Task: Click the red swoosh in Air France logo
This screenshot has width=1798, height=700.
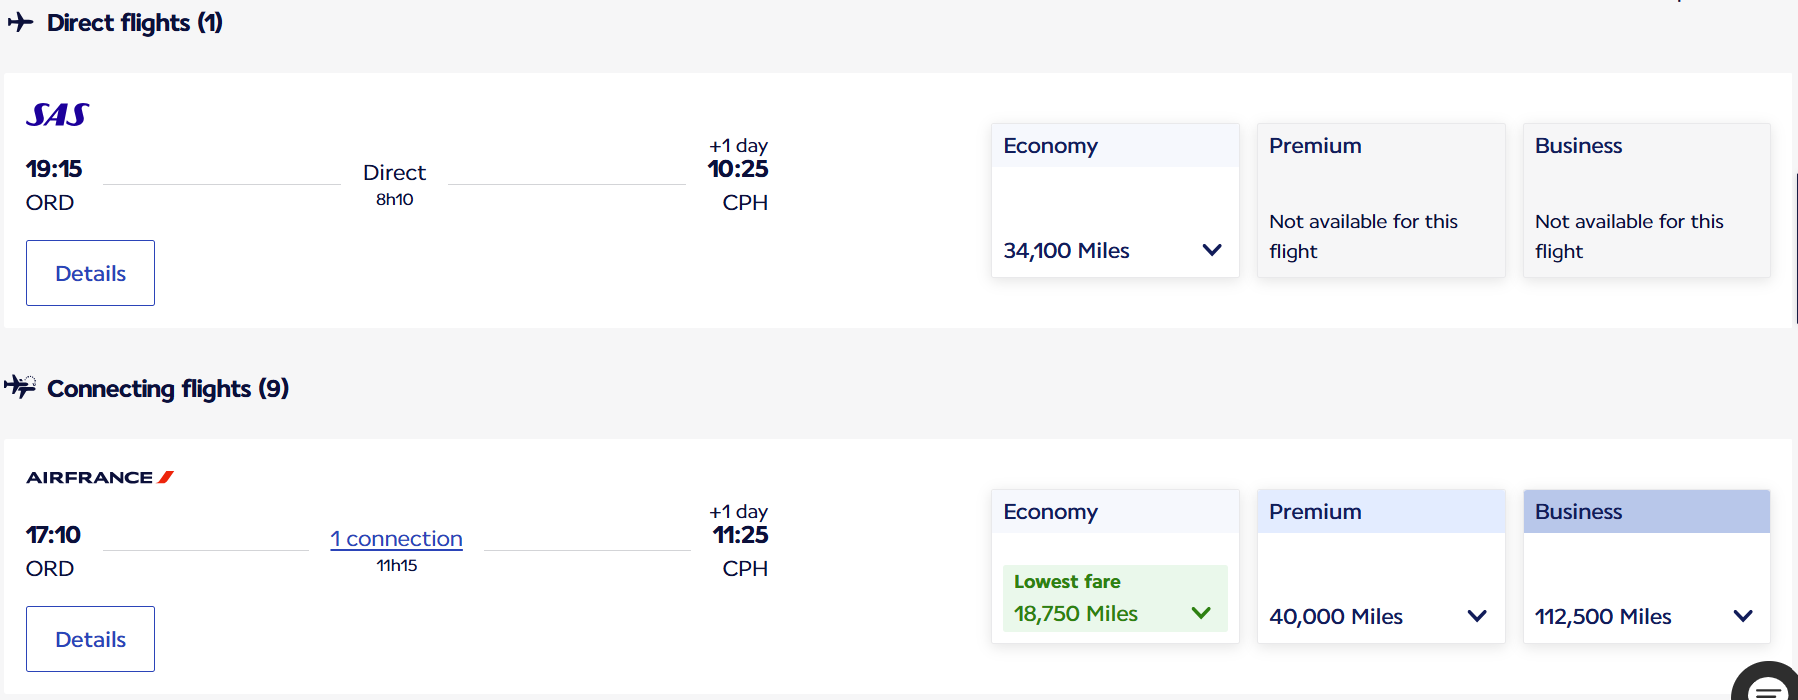Action: coord(166,477)
